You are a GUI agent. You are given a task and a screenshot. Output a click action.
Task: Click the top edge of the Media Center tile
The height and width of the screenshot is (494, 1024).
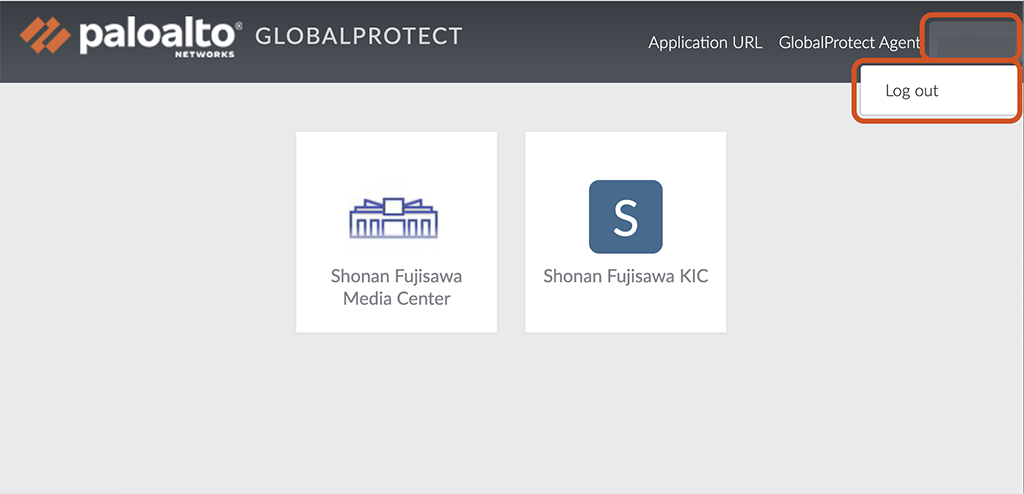coord(396,136)
